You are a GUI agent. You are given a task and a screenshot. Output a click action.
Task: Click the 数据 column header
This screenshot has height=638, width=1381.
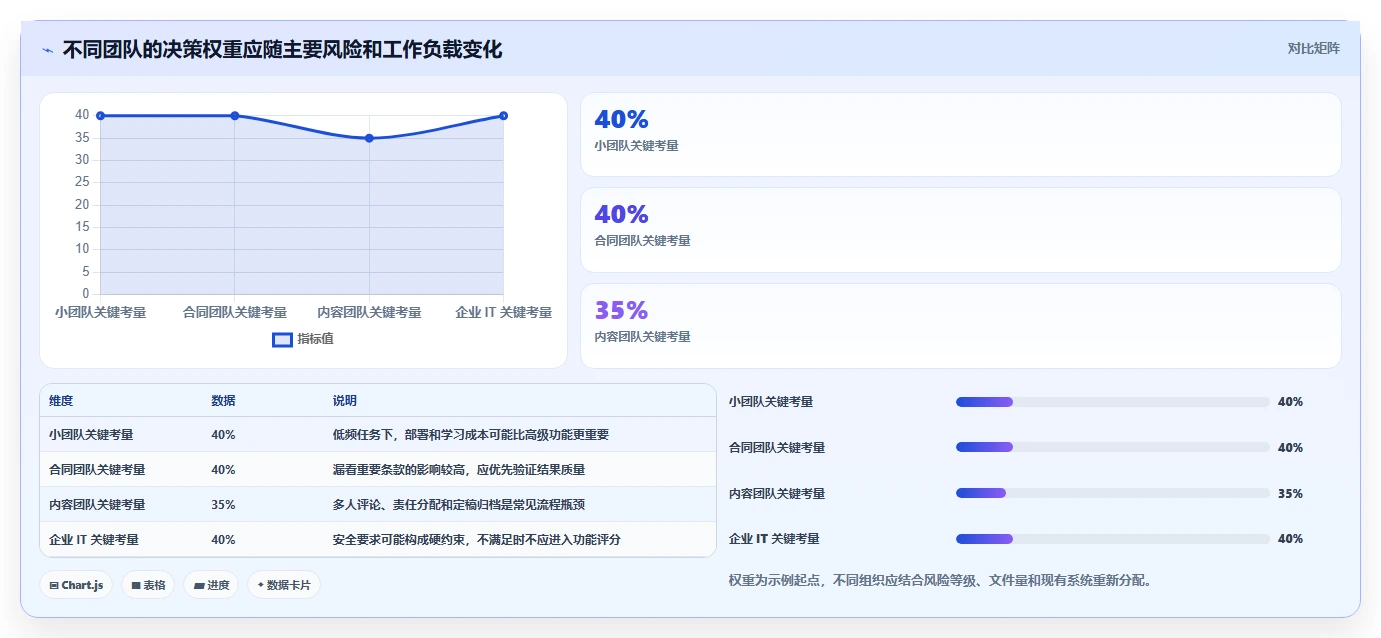(x=223, y=401)
